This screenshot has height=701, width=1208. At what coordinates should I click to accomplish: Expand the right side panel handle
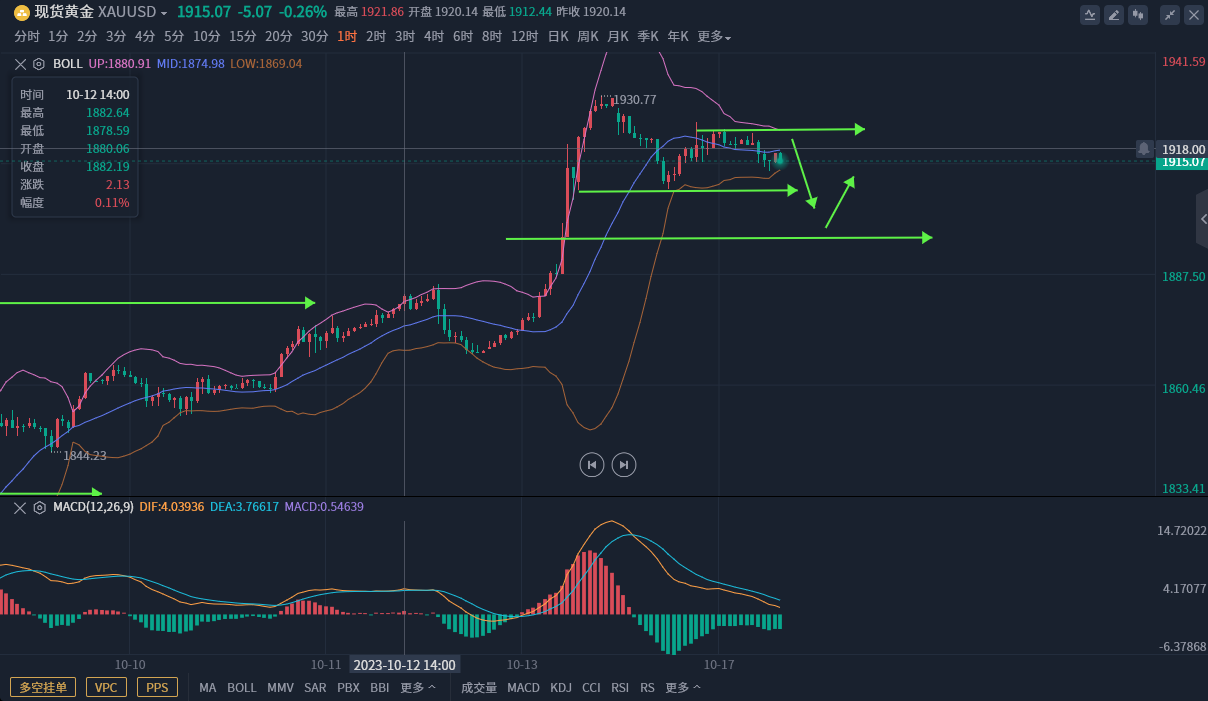(x=1202, y=219)
